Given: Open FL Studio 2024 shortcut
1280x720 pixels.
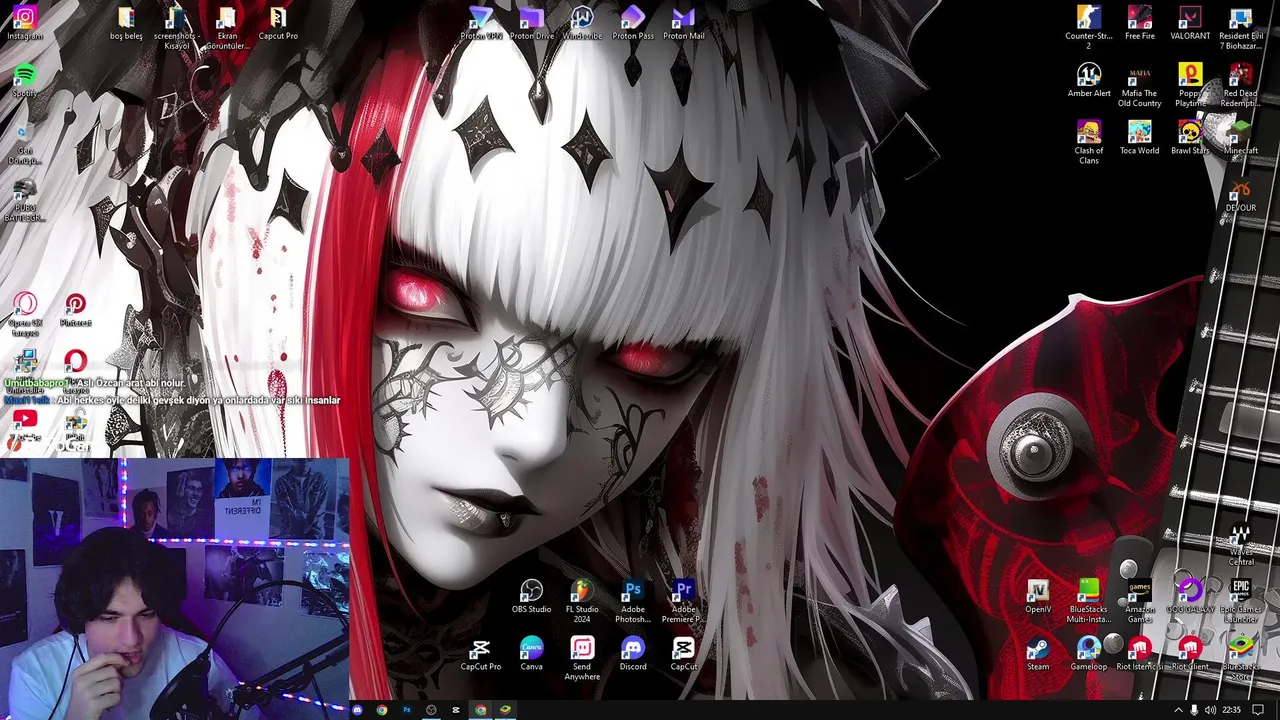Looking at the screenshot, I should click(x=582, y=601).
